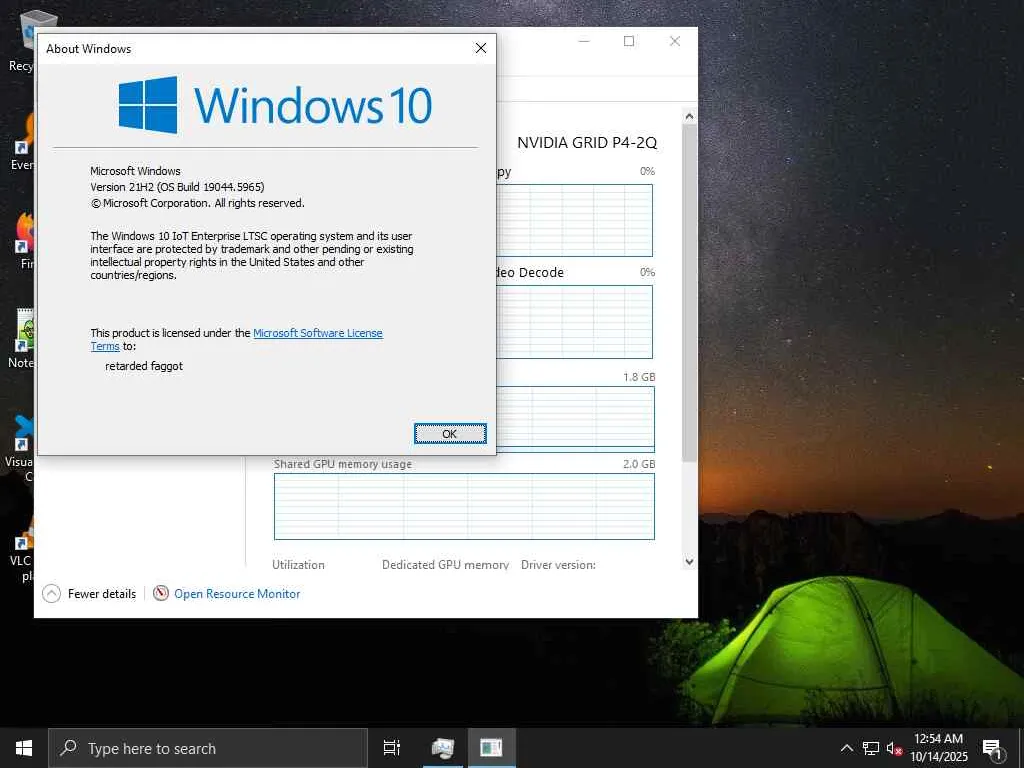
Task: Click the muted volume tray icon
Action: [894, 748]
